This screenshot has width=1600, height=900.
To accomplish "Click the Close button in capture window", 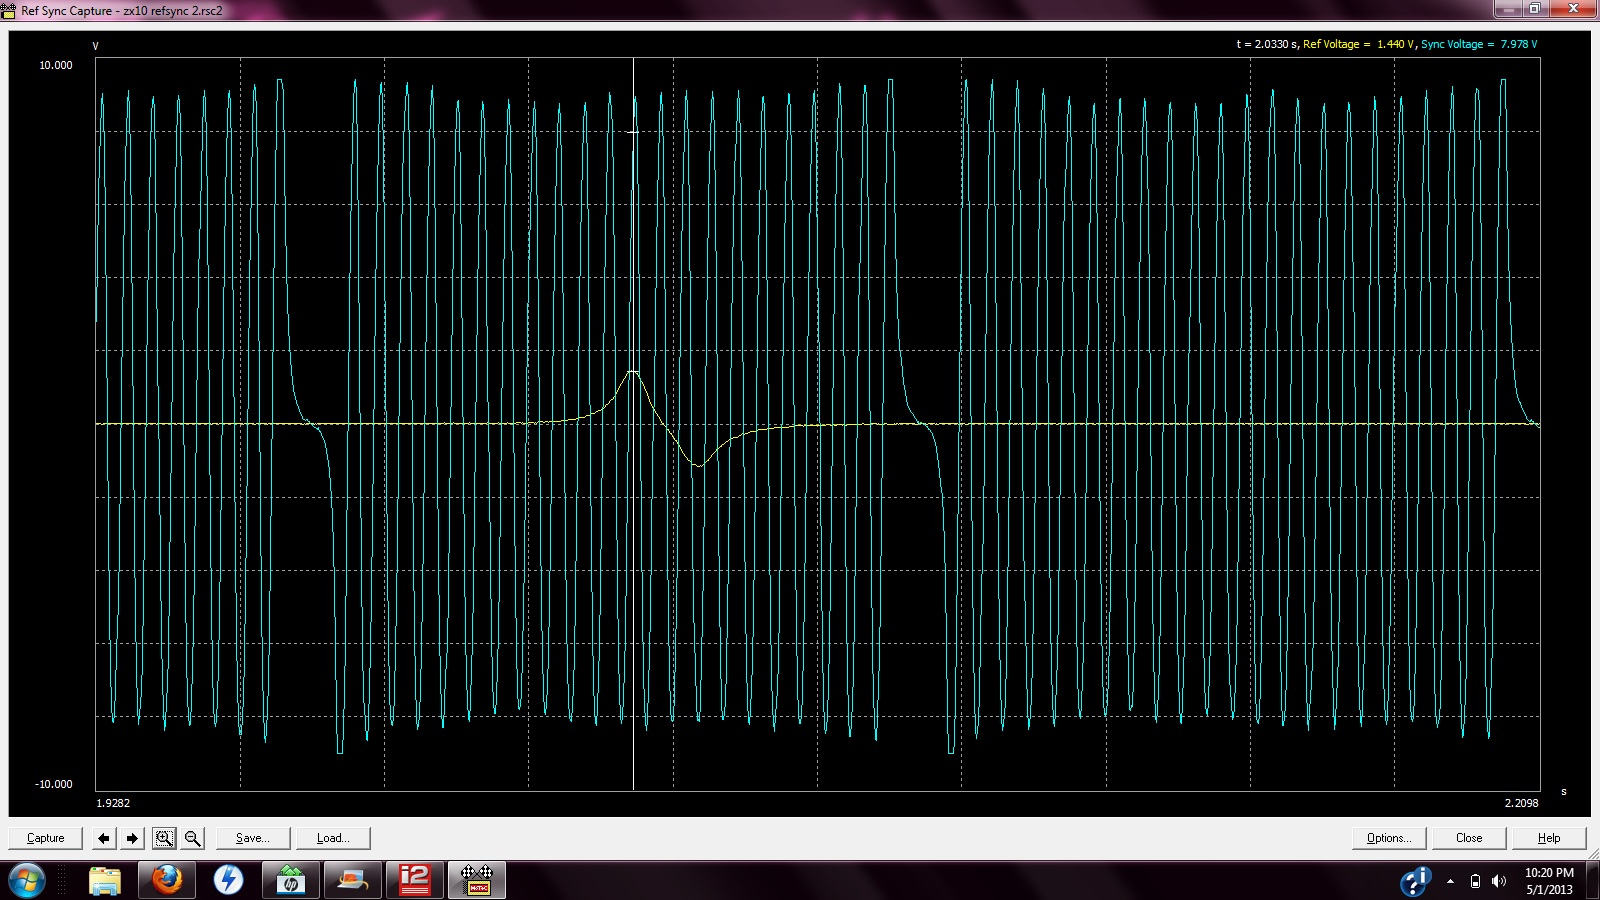I will 1469,838.
